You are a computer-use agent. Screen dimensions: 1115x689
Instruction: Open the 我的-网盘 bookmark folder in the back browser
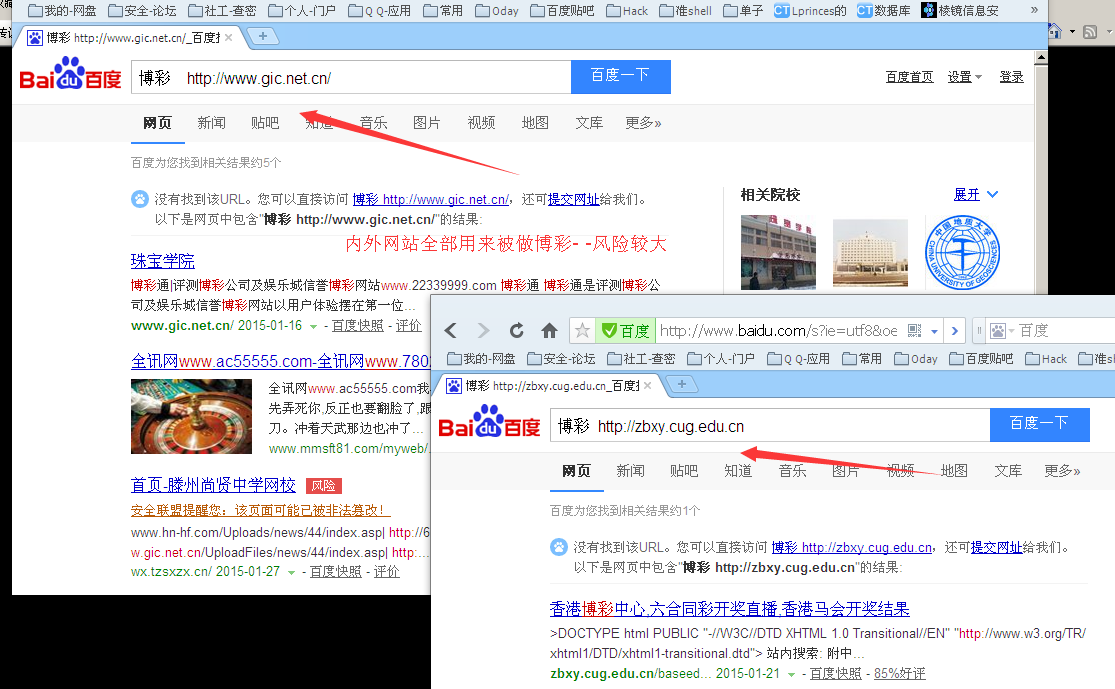(x=63, y=11)
